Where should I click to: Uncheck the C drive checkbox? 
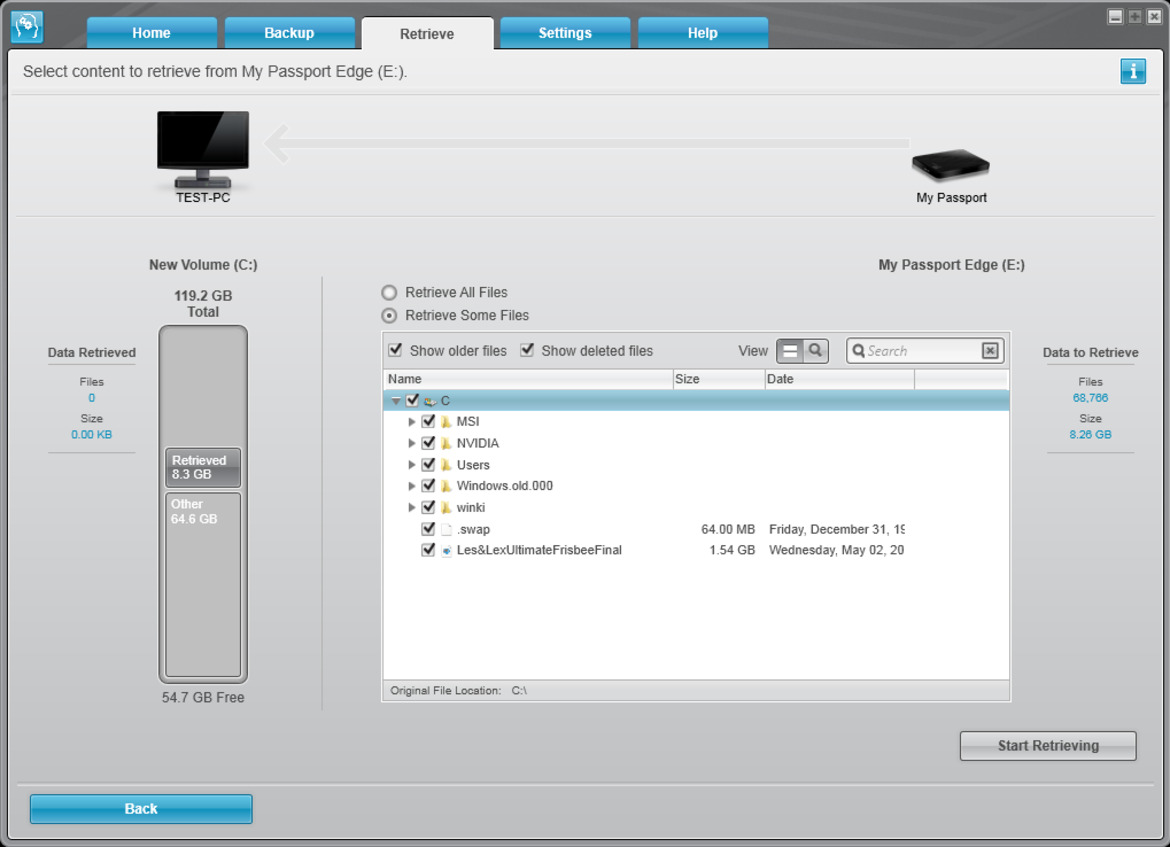tap(412, 401)
